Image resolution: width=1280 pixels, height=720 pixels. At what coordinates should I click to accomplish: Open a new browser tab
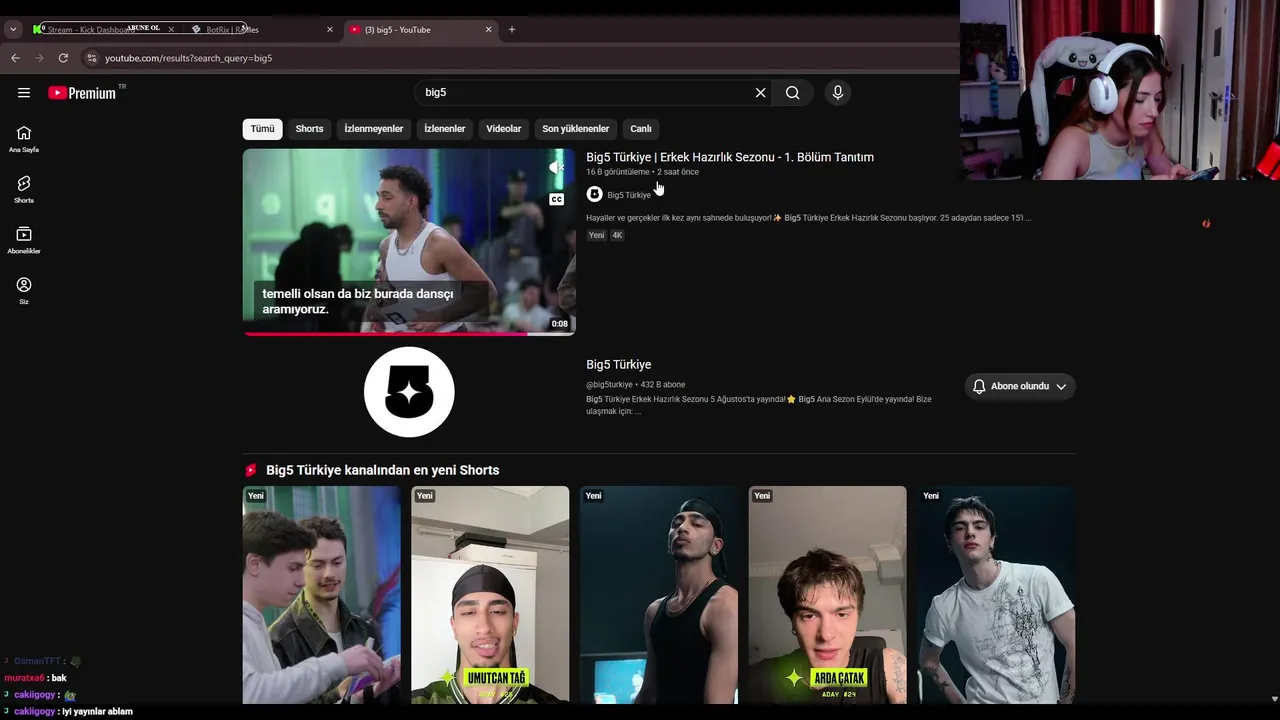point(512,29)
